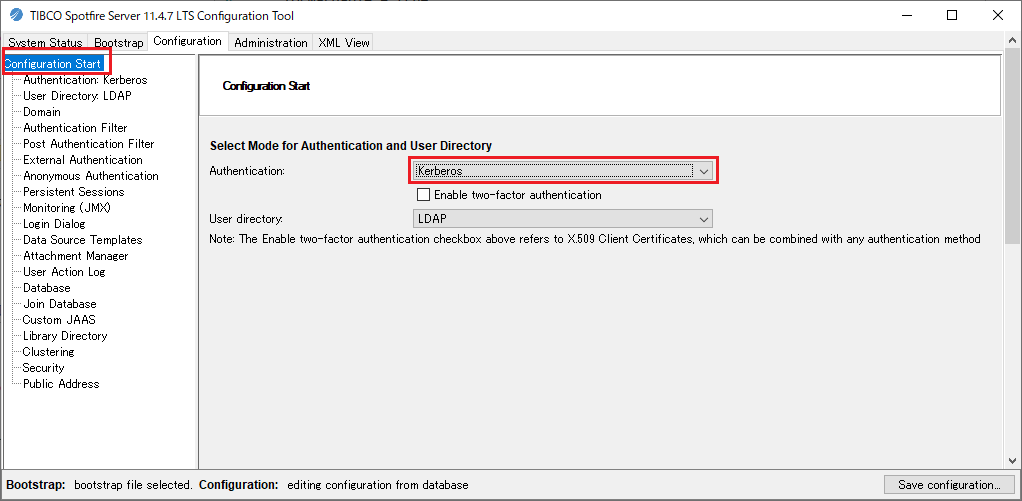The width and height of the screenshot is (1022, 501).
Task: Open Persistent Sessions settings
Action: click(x=74, y=192)
